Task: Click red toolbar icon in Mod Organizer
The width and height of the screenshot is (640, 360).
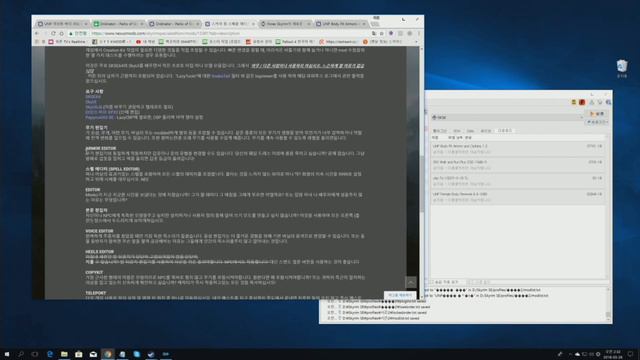Action: [x=582, y=102]
